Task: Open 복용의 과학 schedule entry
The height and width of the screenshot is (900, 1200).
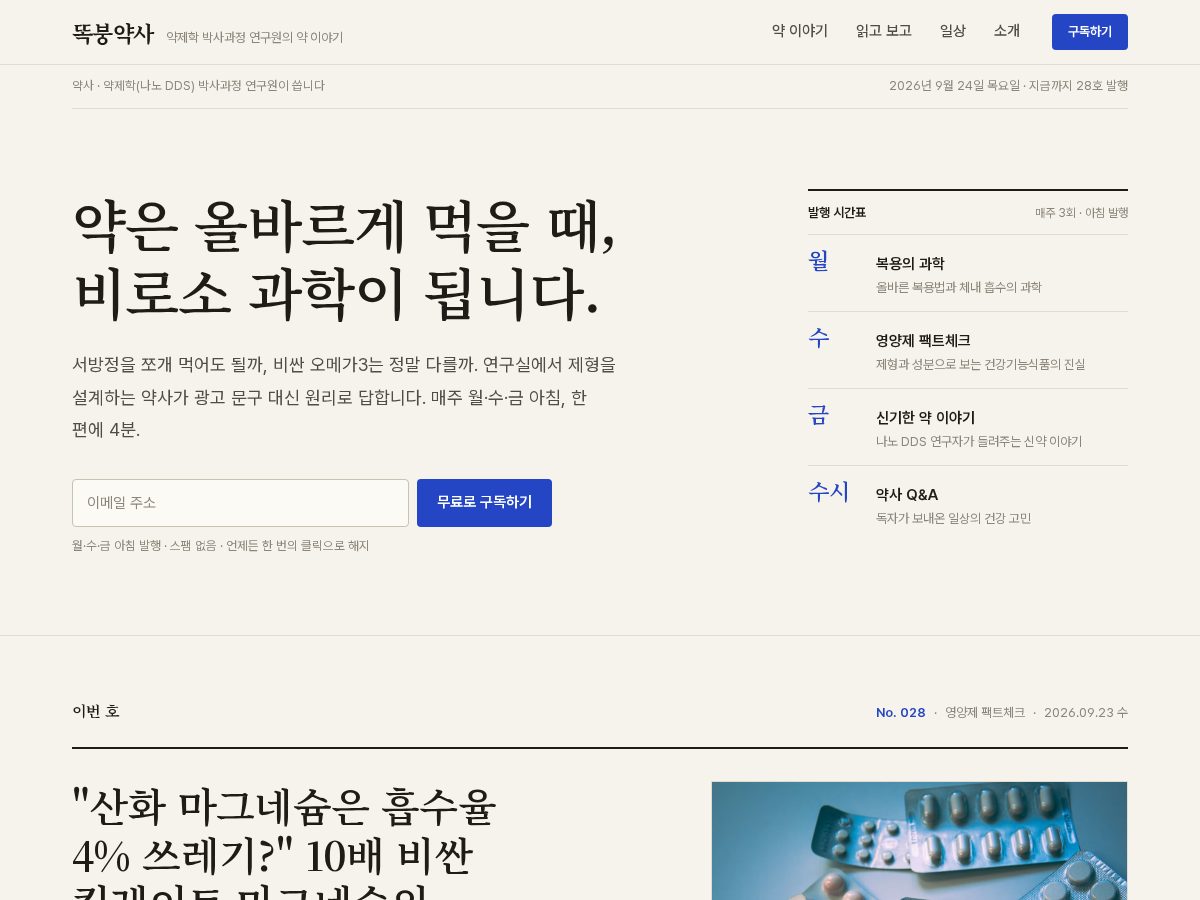Action: tap(968, 273)
